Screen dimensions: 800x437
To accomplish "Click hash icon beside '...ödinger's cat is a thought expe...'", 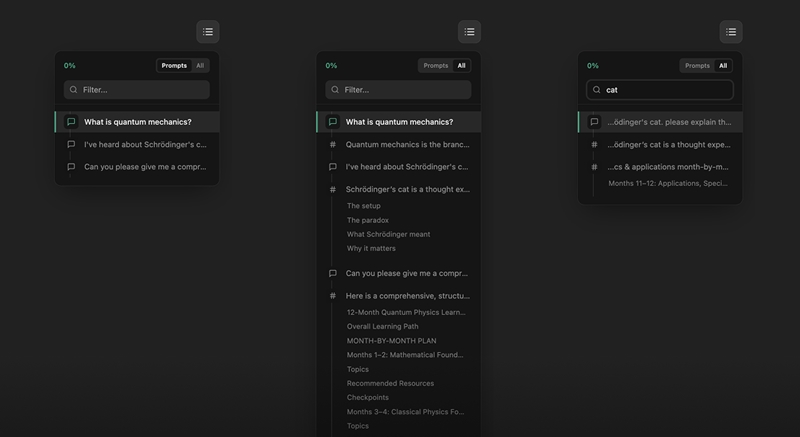I will 594,144.
